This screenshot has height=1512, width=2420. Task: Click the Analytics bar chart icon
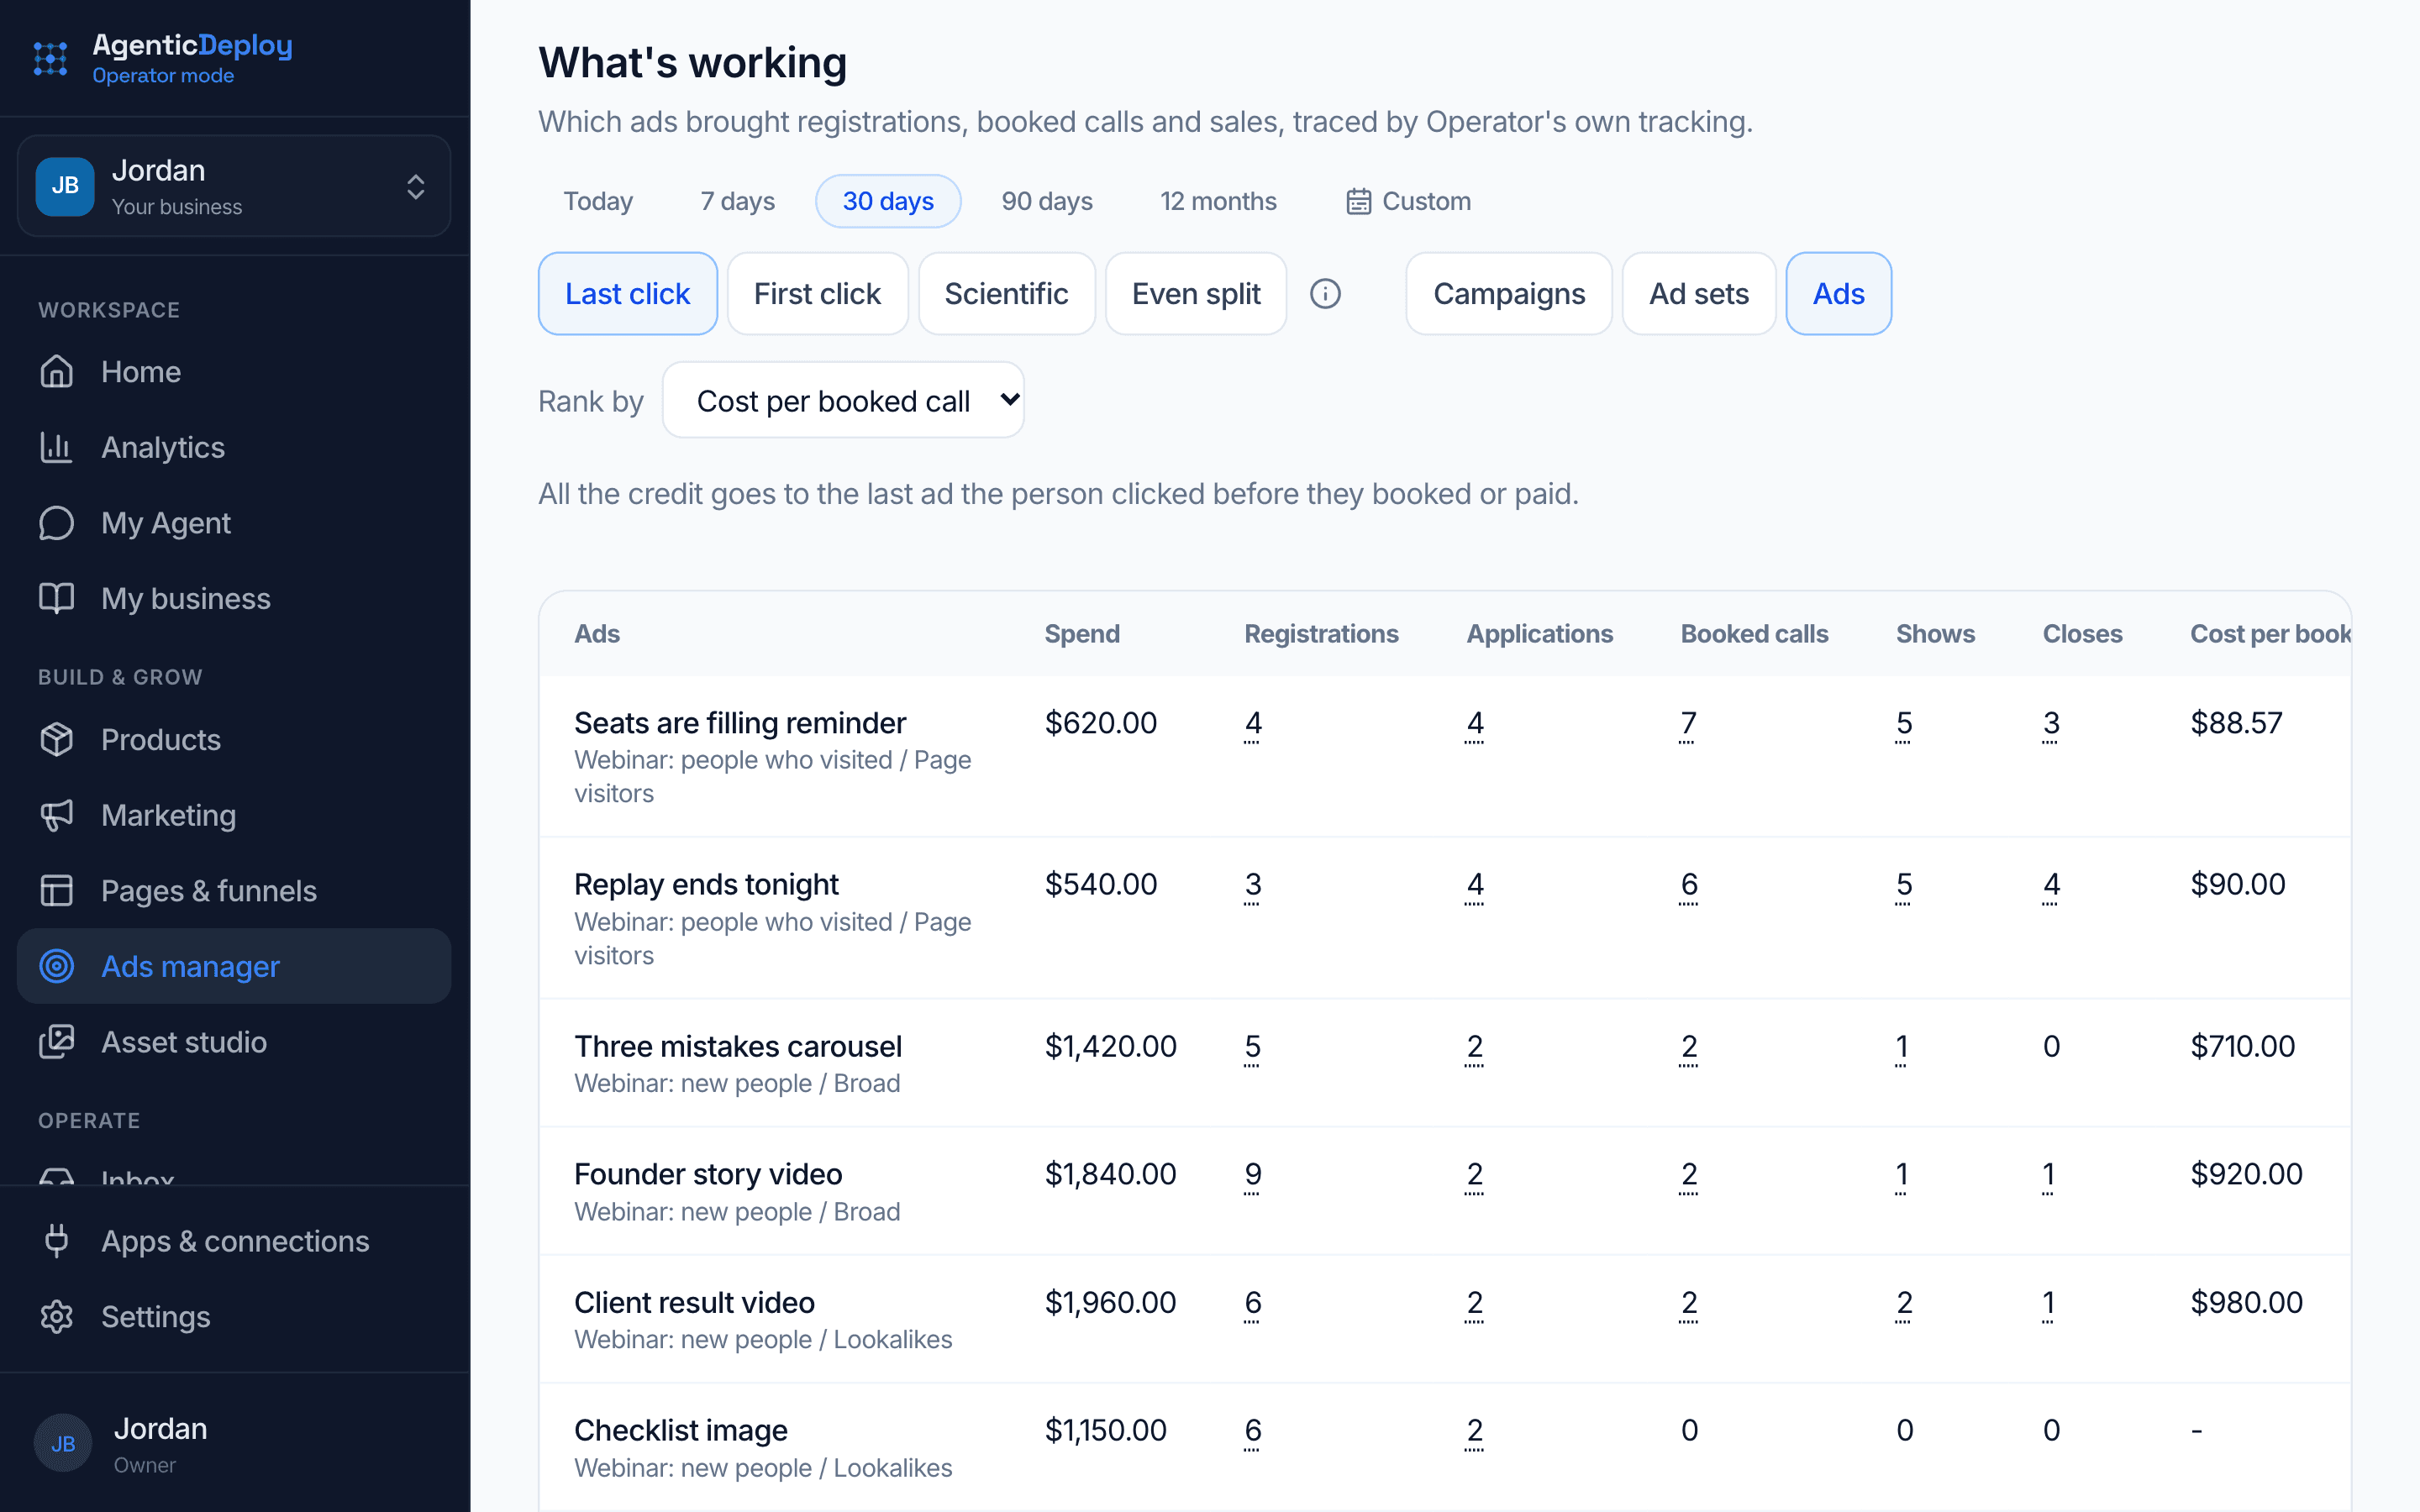point(57,447)
